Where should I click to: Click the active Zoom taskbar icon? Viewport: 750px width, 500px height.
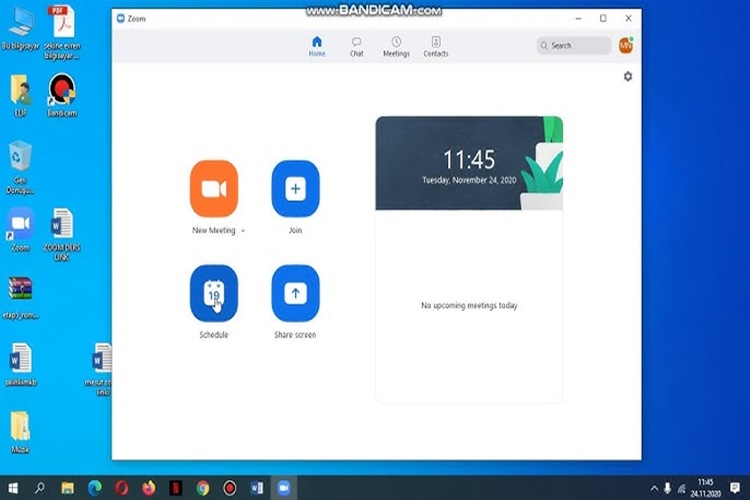(284, 488)
